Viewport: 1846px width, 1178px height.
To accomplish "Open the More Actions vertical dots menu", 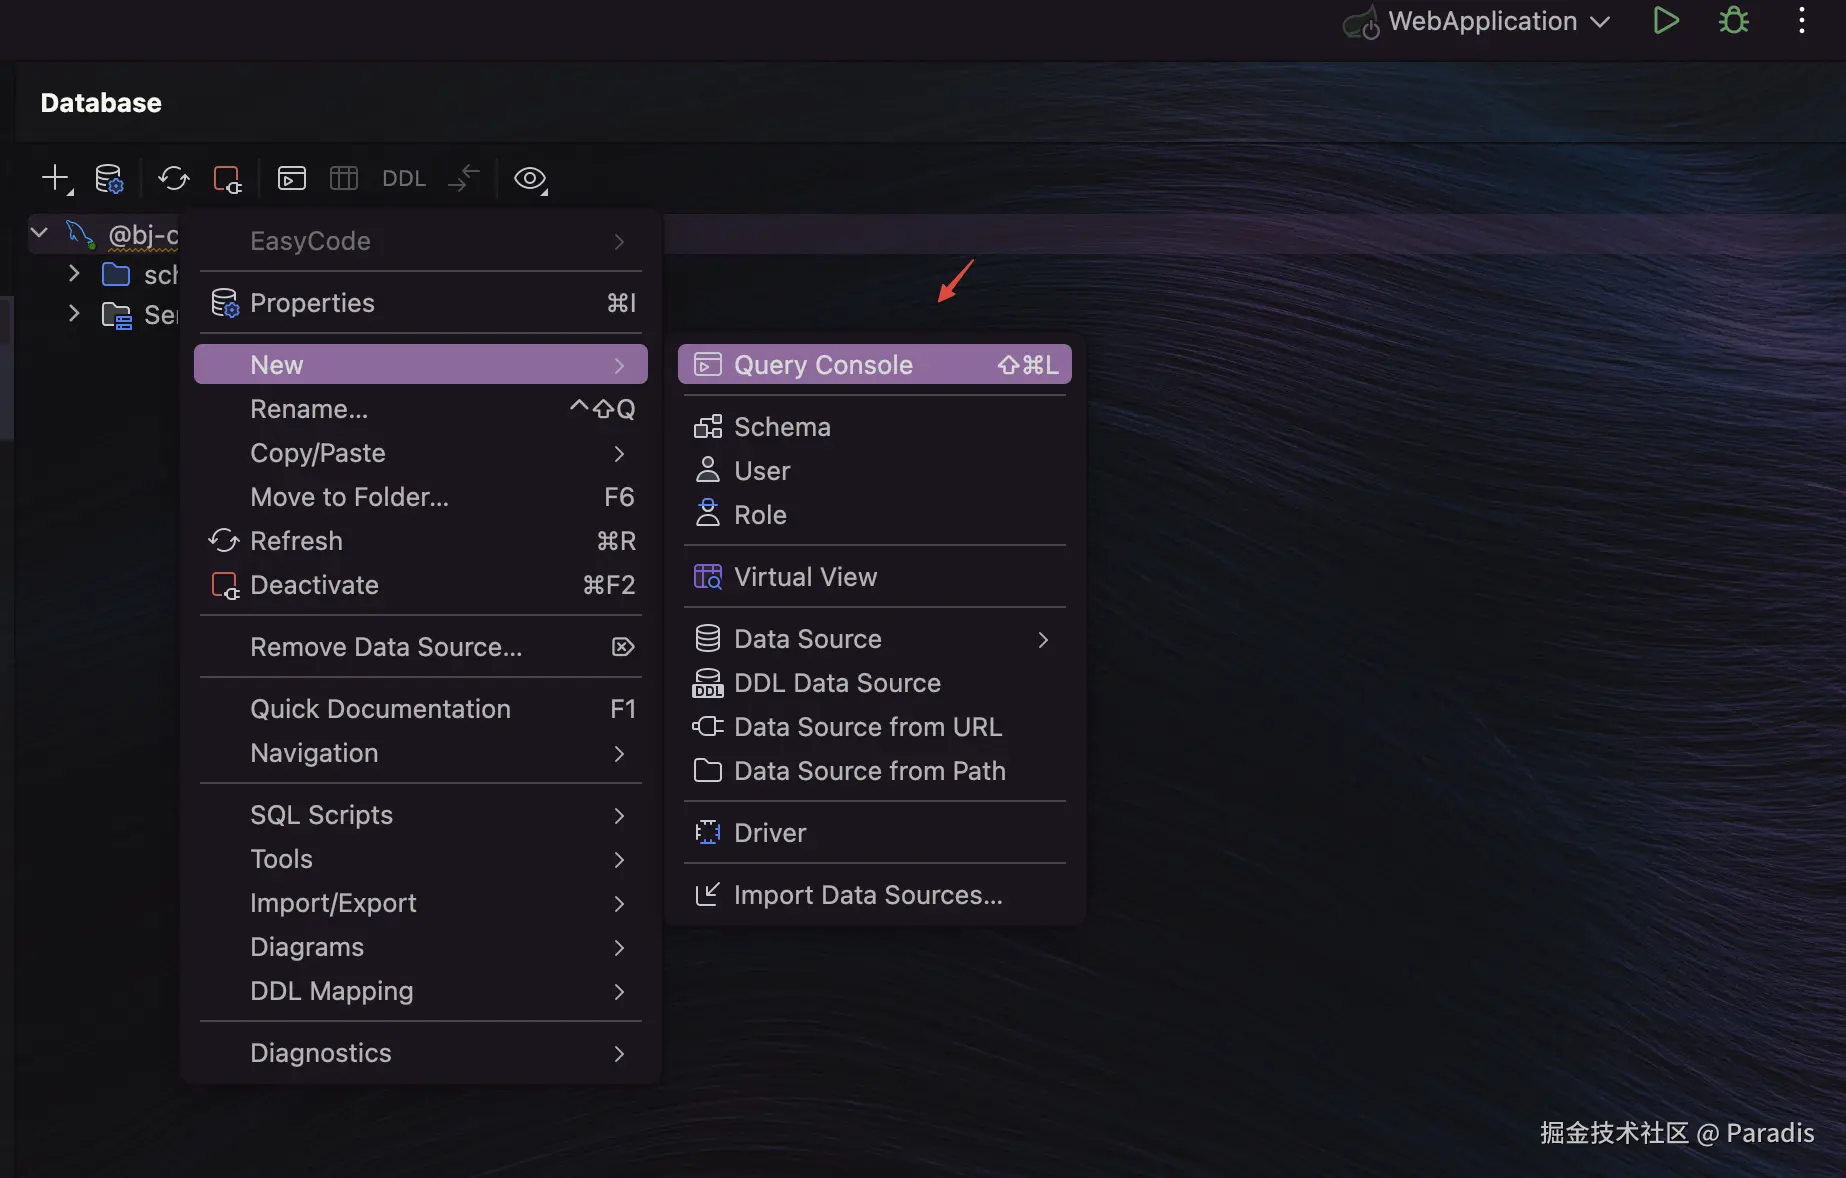I will point(1802,21).
